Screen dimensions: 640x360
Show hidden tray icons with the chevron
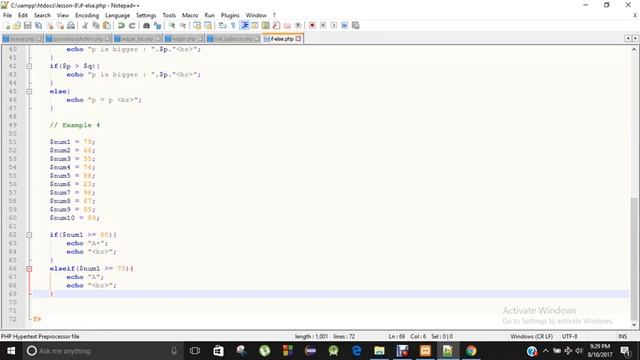click(x=546, y=351)
